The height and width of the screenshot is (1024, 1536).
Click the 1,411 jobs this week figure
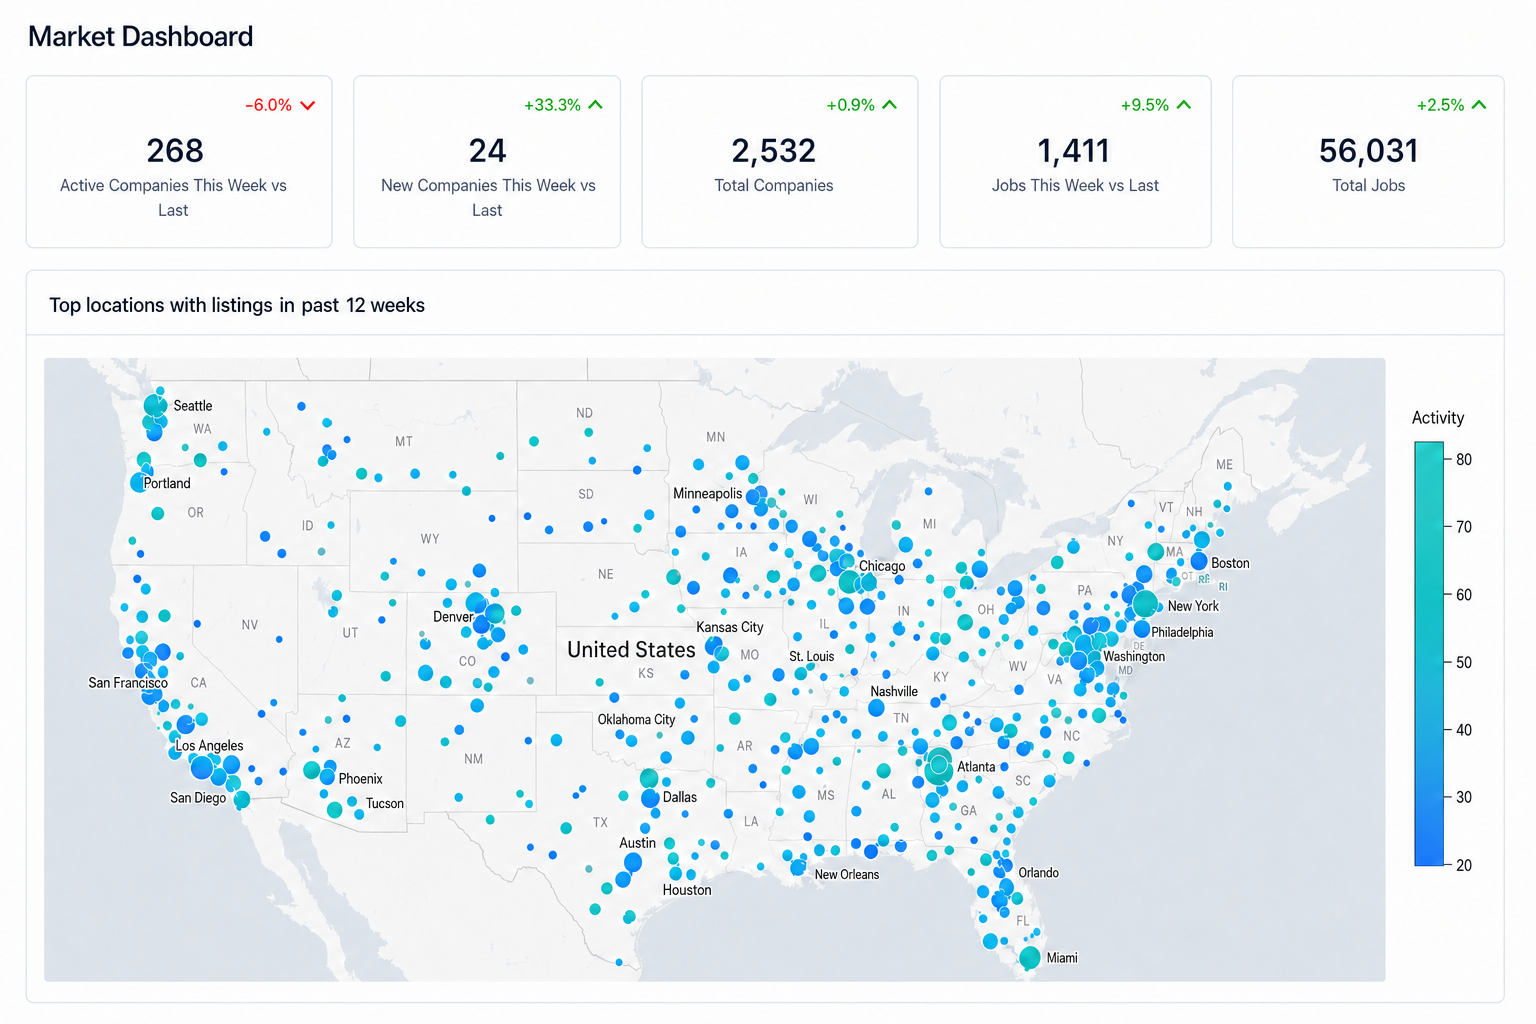[1074, 151]
